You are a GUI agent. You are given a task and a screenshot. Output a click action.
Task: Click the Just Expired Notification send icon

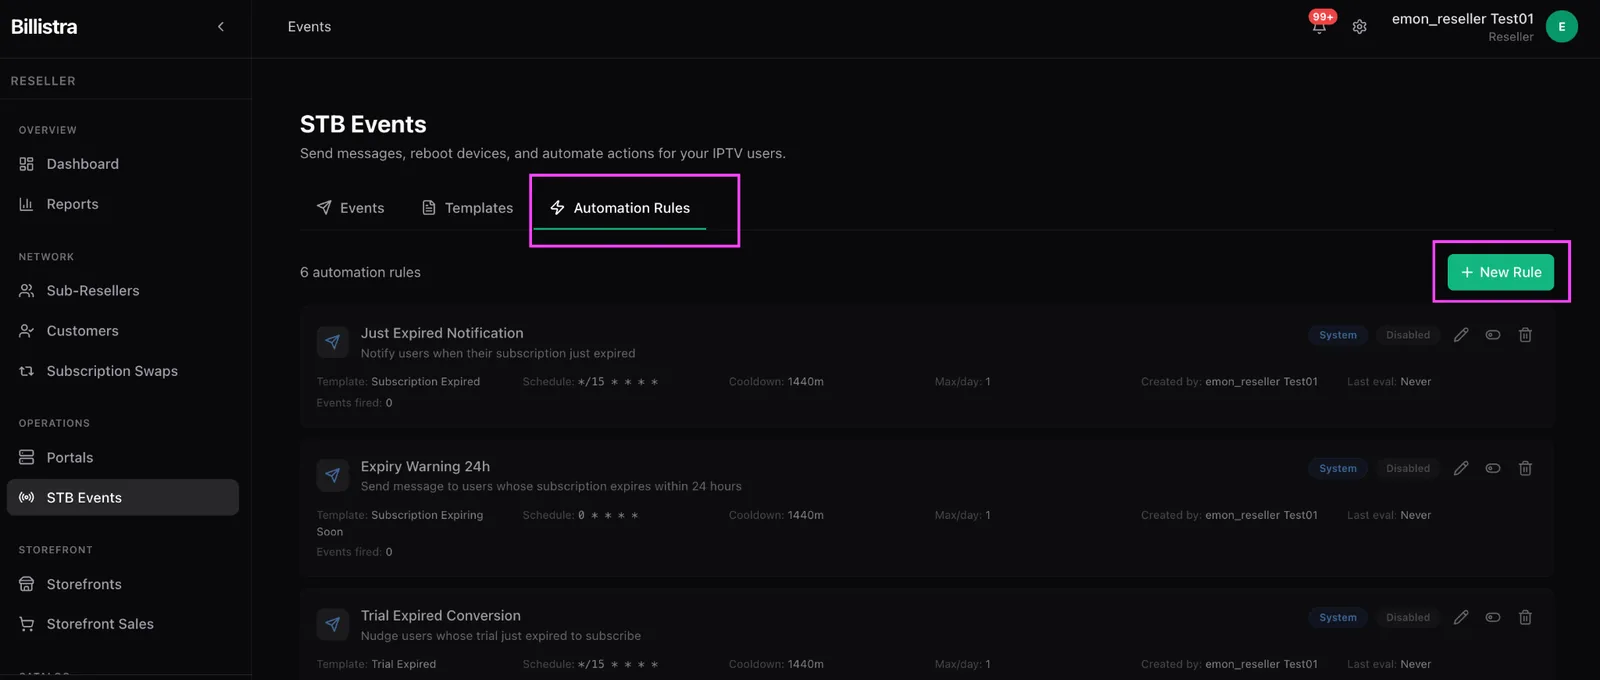[x=333, y=342]
